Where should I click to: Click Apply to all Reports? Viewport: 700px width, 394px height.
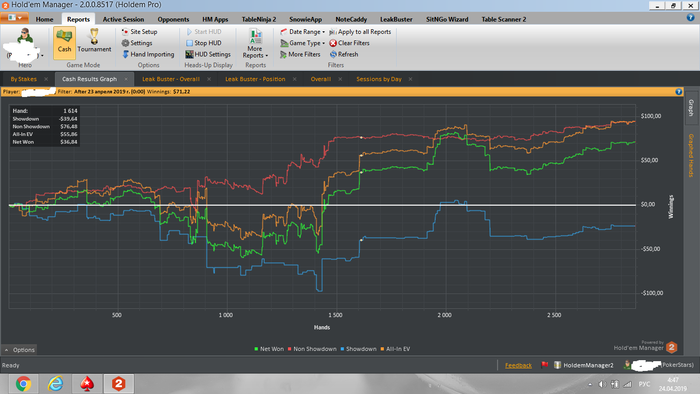coord(360,32)
